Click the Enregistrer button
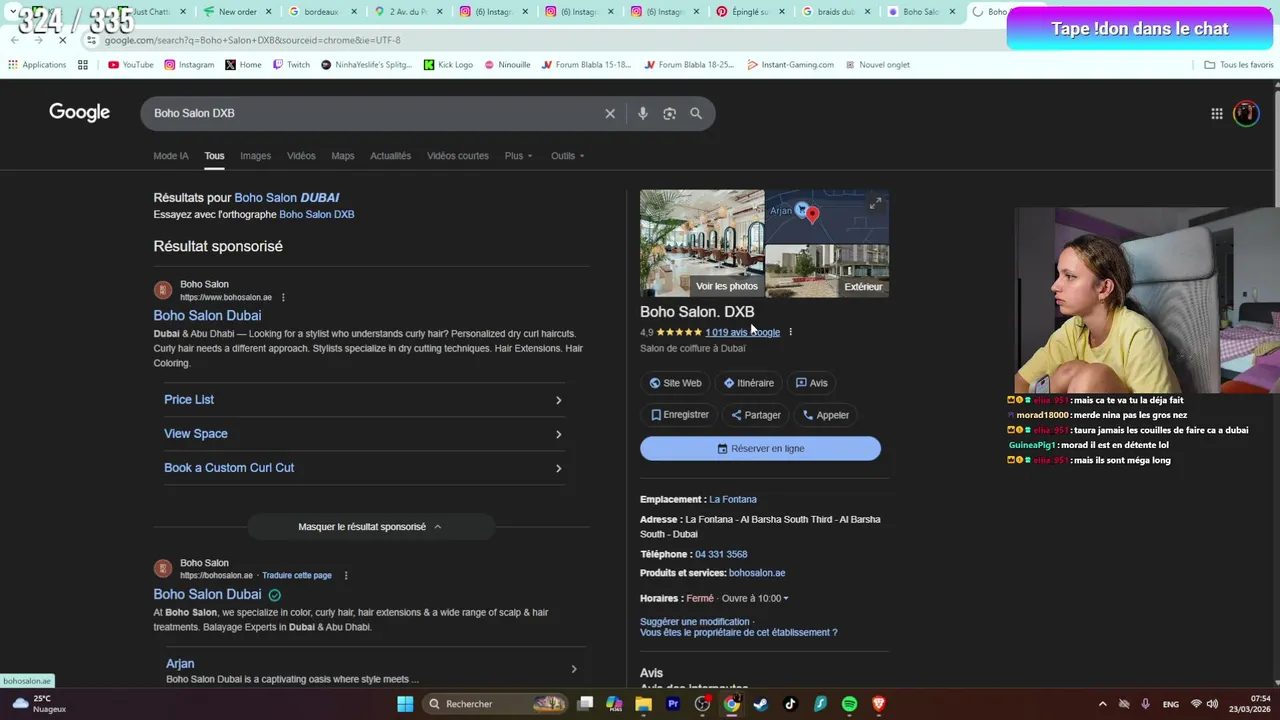1280x720 pixels. point(679,415)
